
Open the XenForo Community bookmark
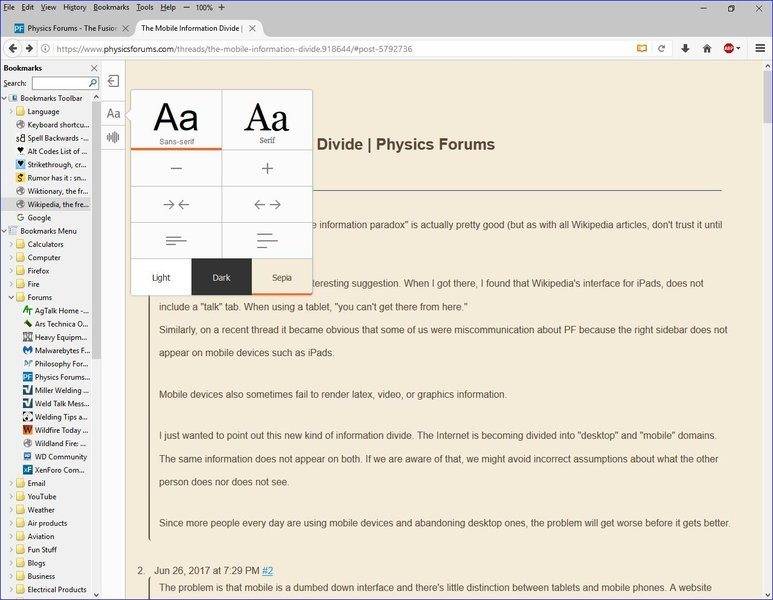54,470
